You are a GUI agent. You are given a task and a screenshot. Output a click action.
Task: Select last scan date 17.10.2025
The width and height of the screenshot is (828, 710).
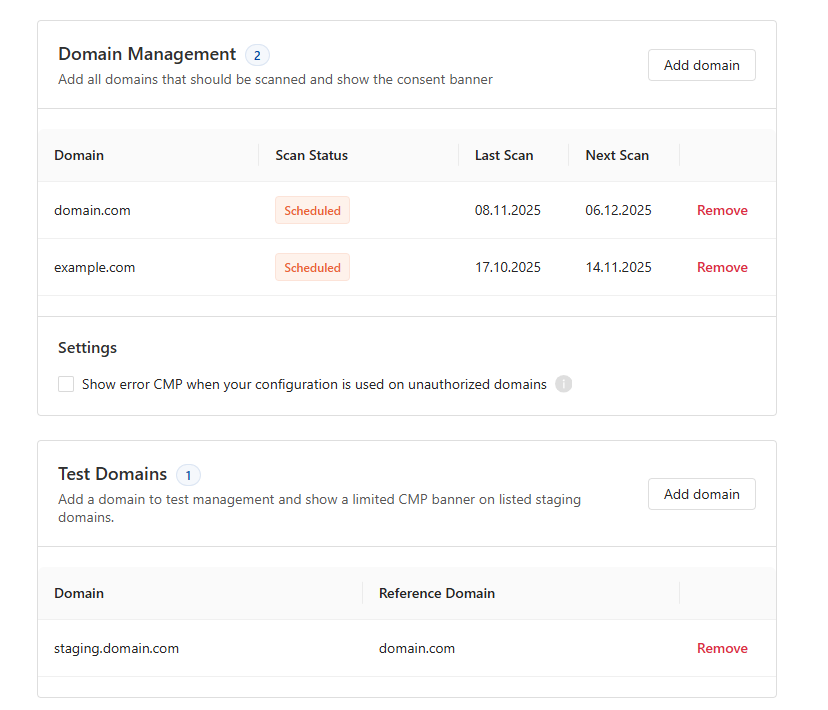pos(507,267)
